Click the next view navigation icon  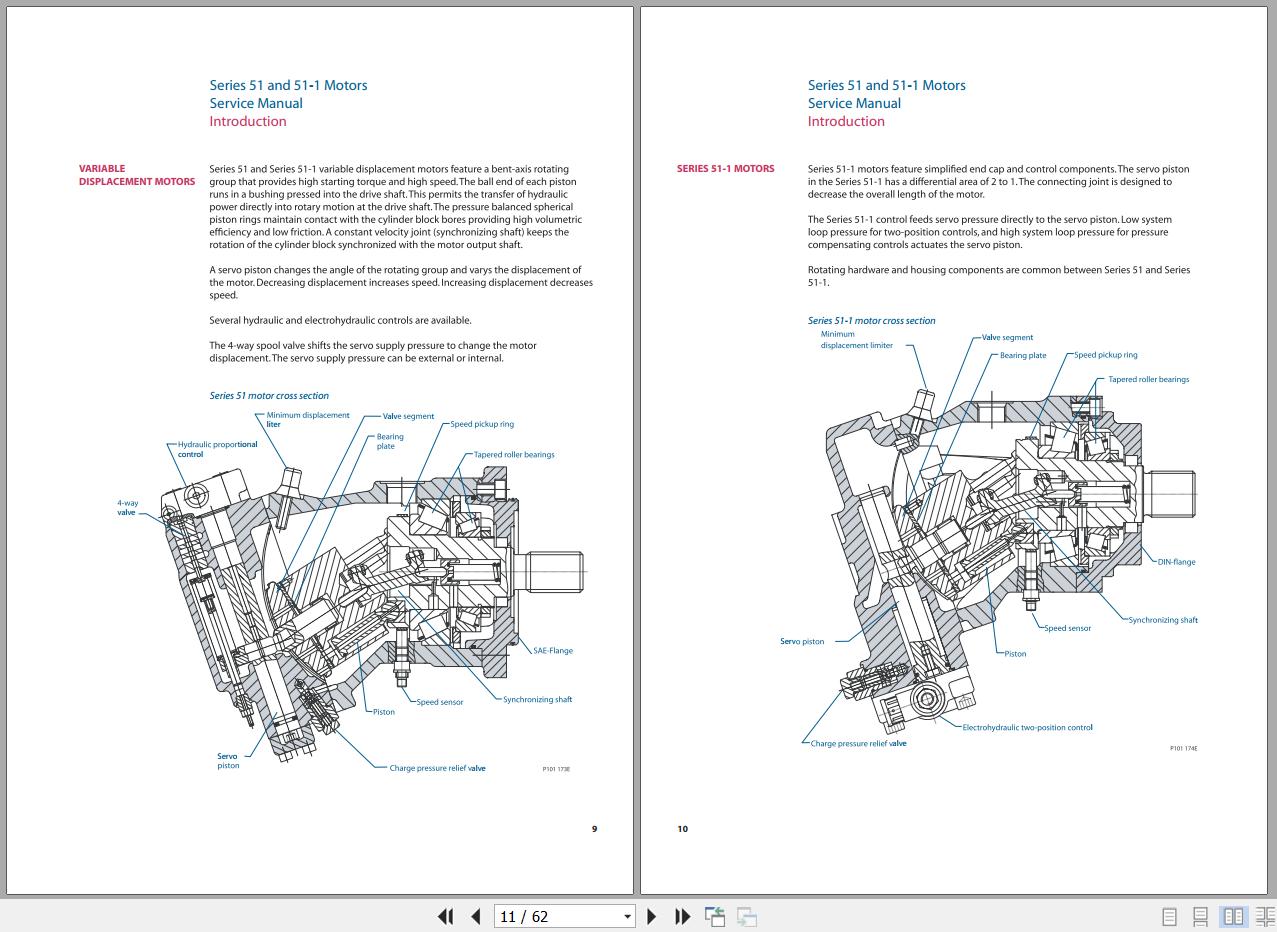pyautogui.click(x=747, y=916)
